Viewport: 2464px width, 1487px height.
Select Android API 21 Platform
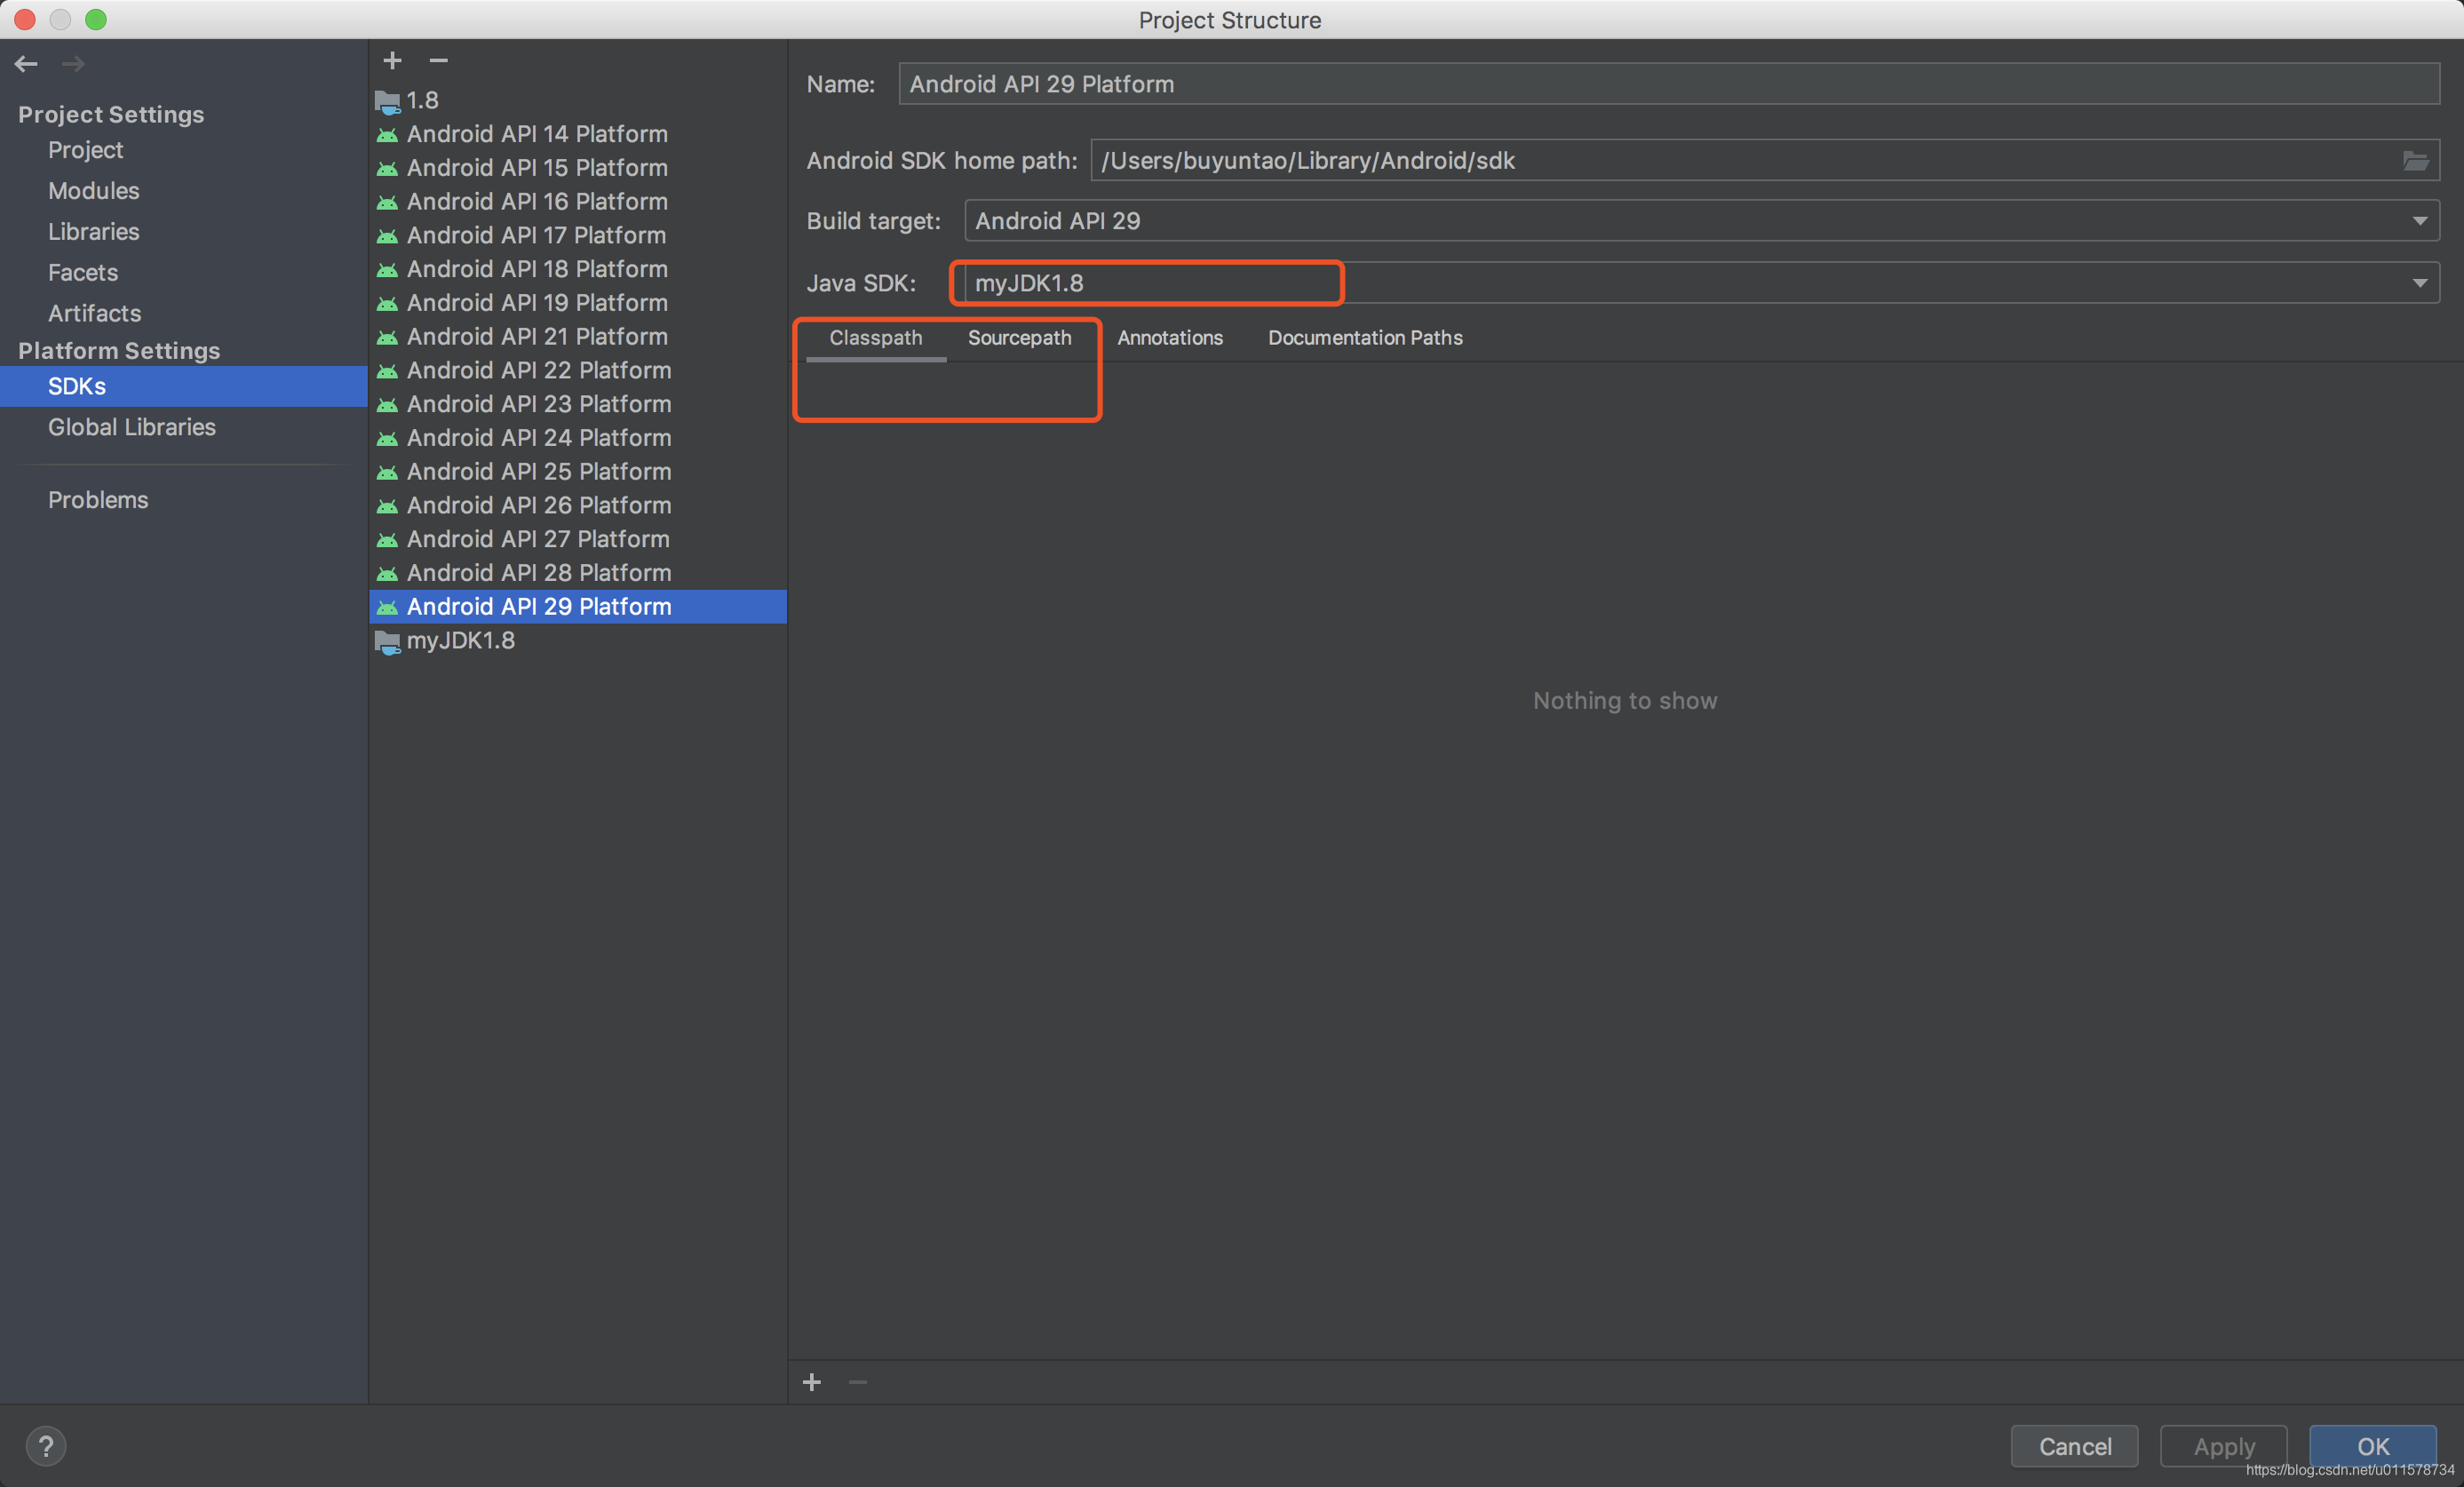pyautogui.click(x=578, y=338)
